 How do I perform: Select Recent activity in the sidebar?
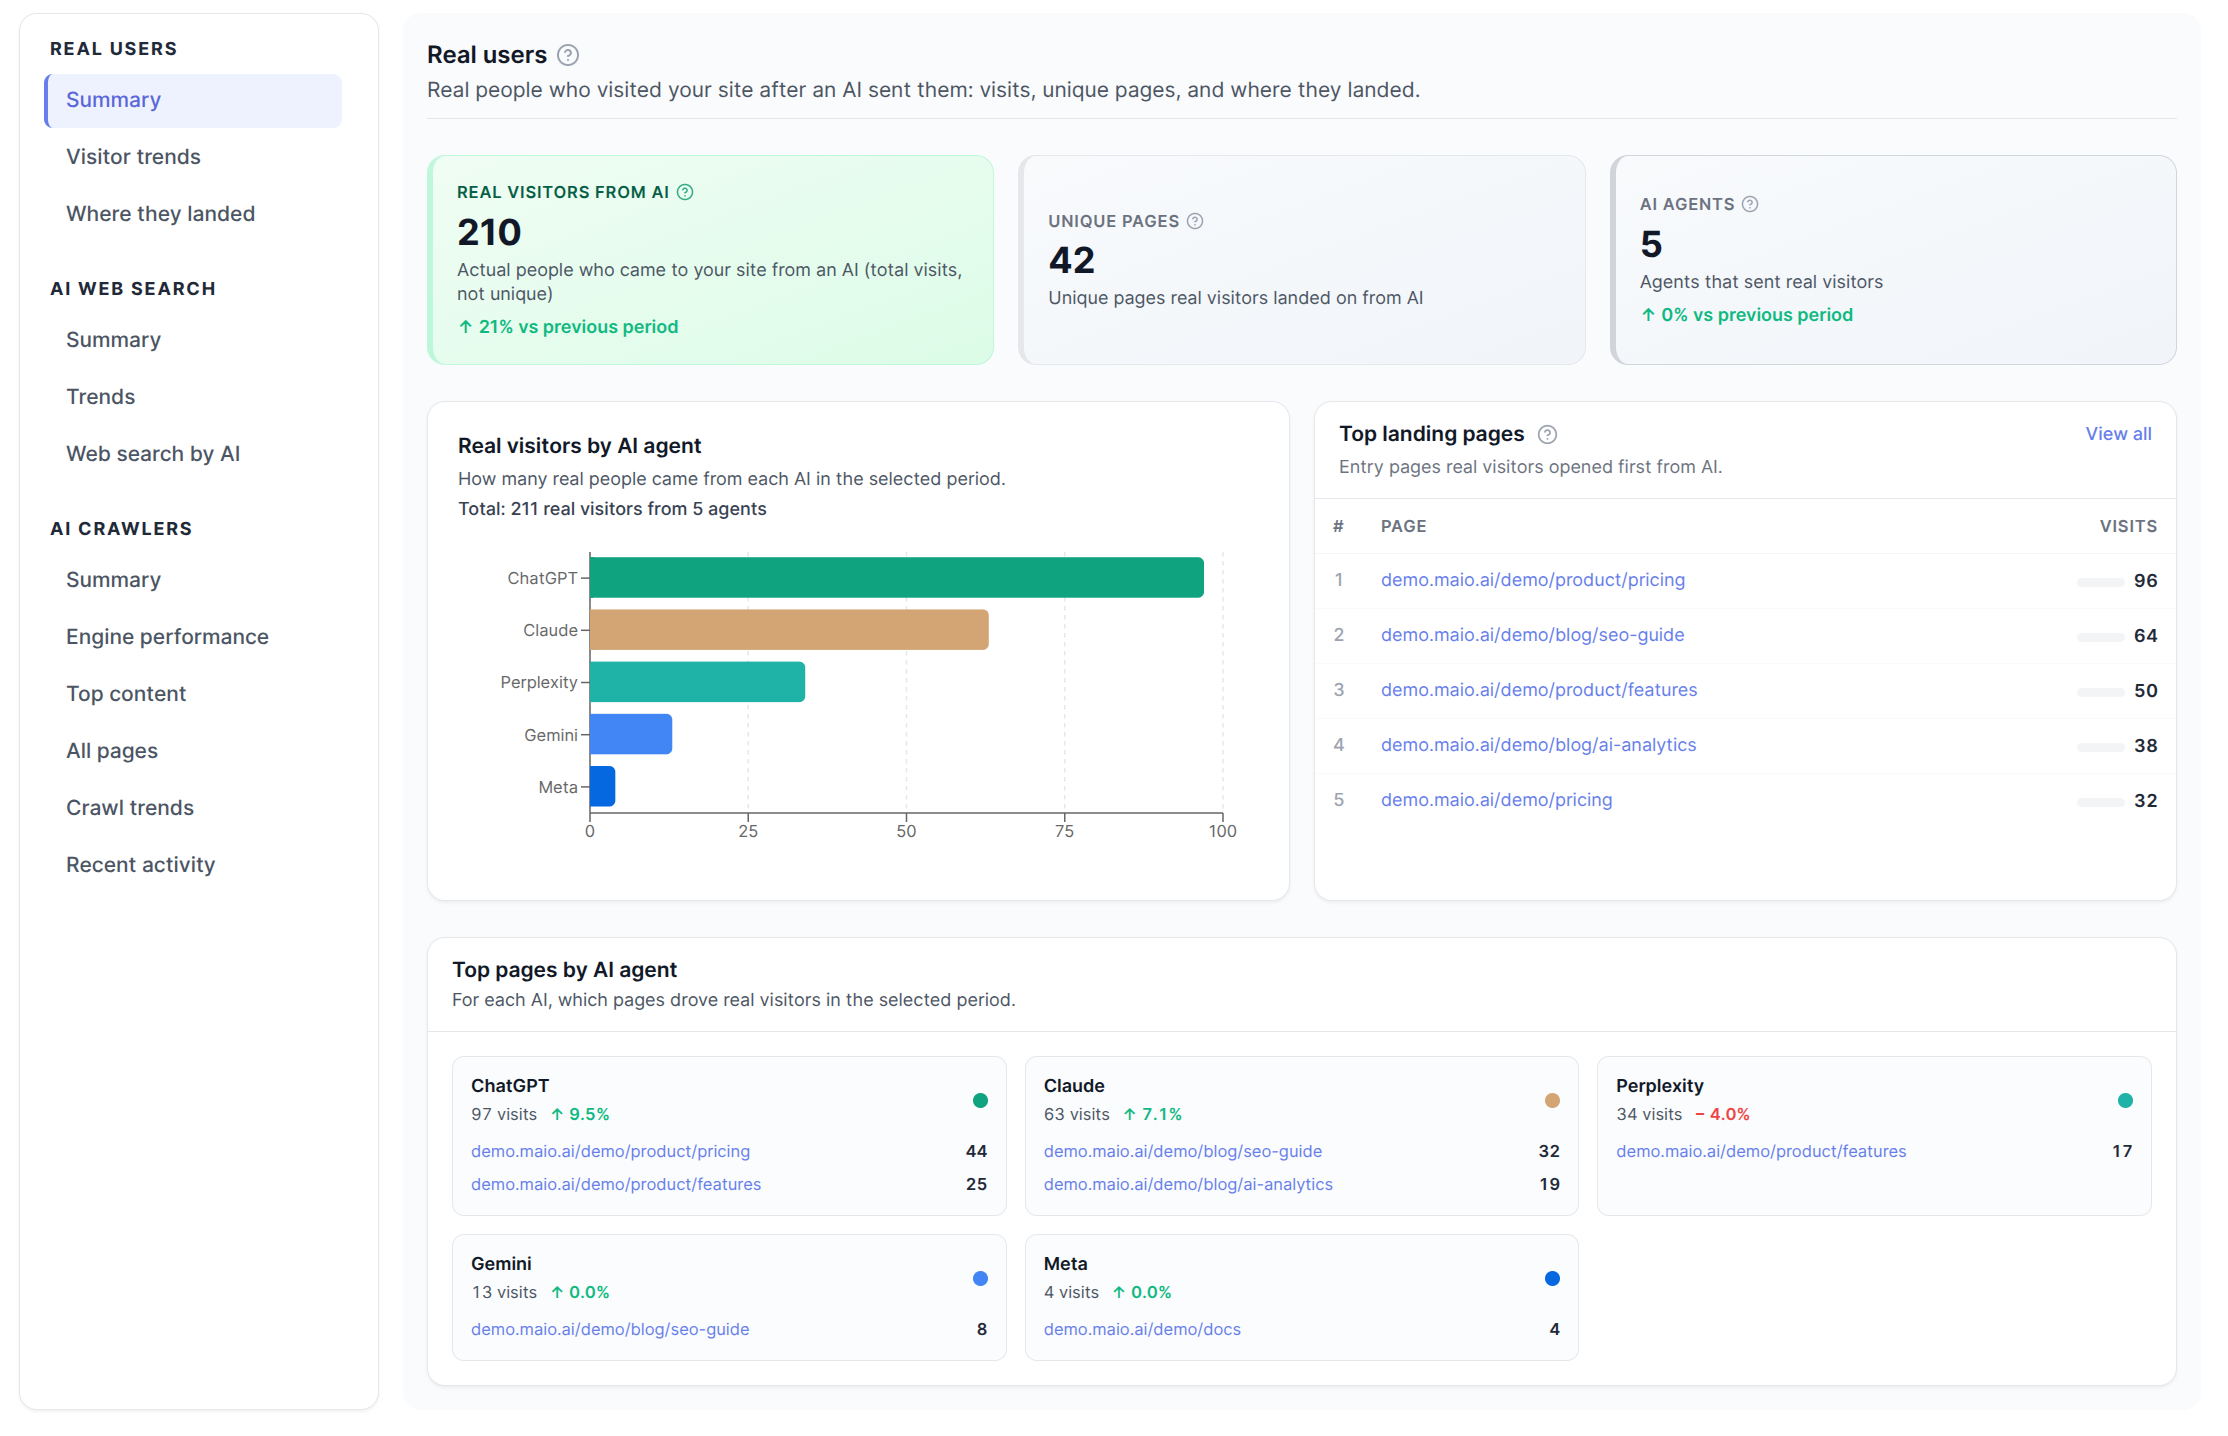(140, 864)
